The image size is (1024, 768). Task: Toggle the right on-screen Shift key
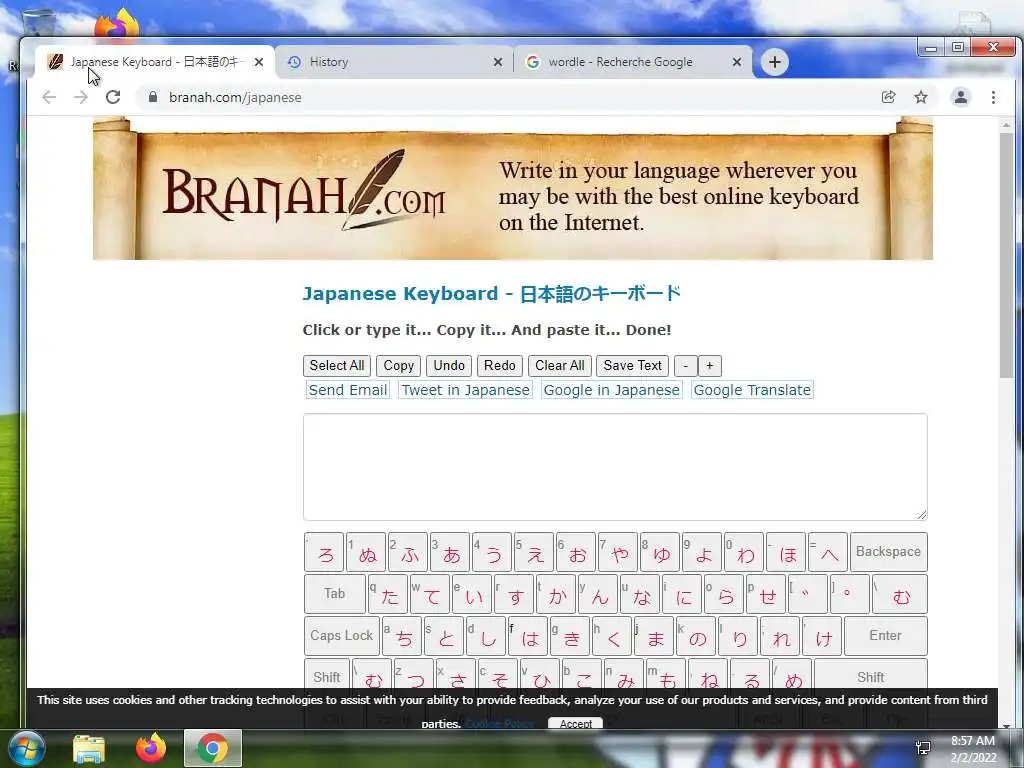pos(871,673)
